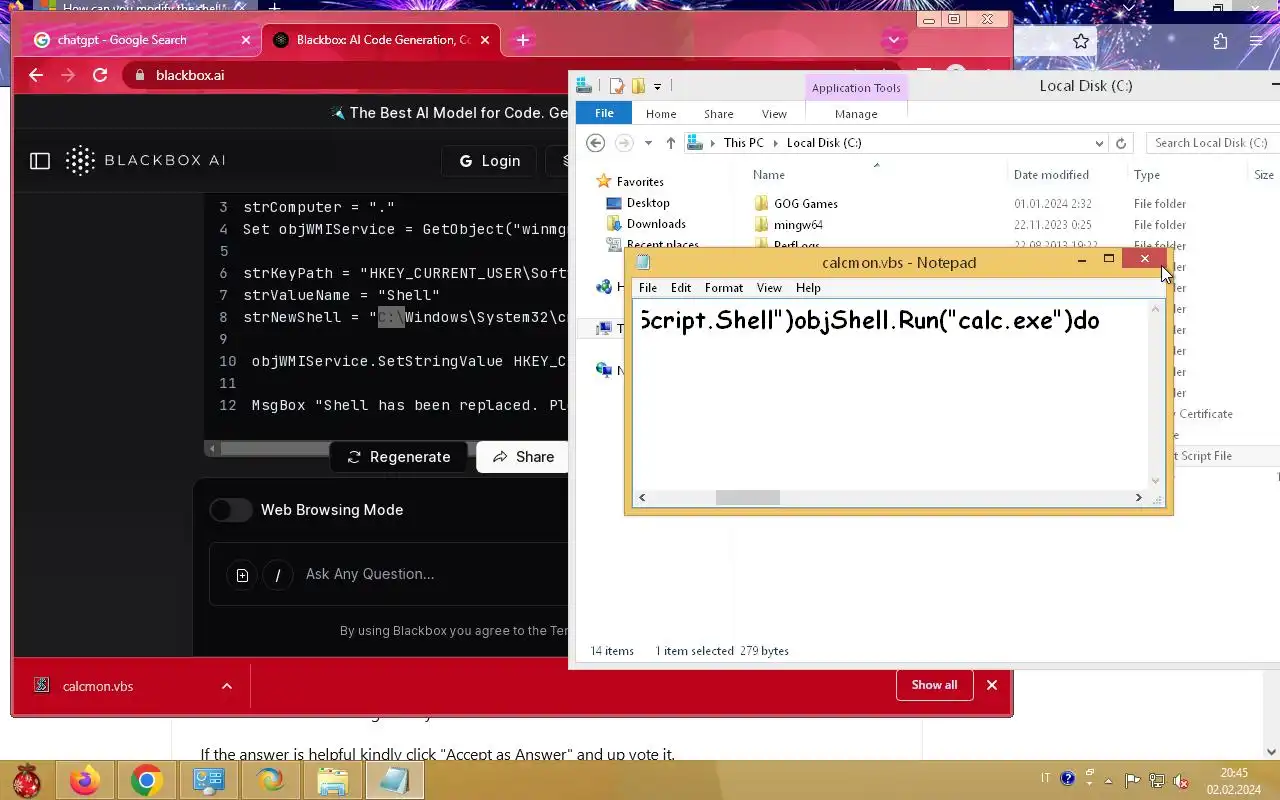
Task: Focus the Search Local Disk (C:) box
Action: coord(1212,143)
